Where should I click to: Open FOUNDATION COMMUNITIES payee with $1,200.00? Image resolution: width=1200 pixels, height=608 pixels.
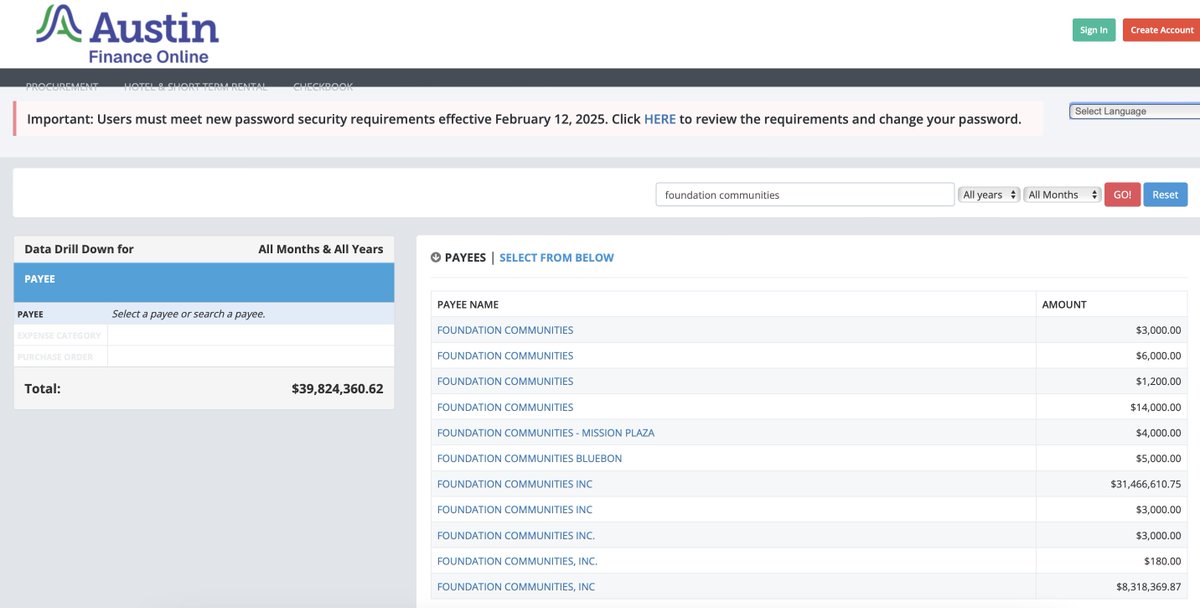pyautogui.click(x=505, y=381)
